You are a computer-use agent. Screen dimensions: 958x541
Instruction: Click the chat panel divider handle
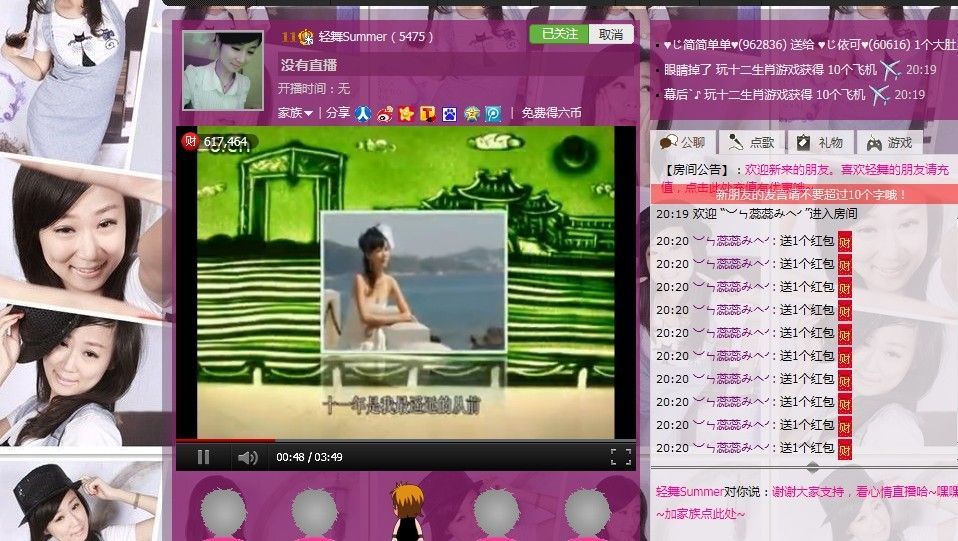(813, 468)
